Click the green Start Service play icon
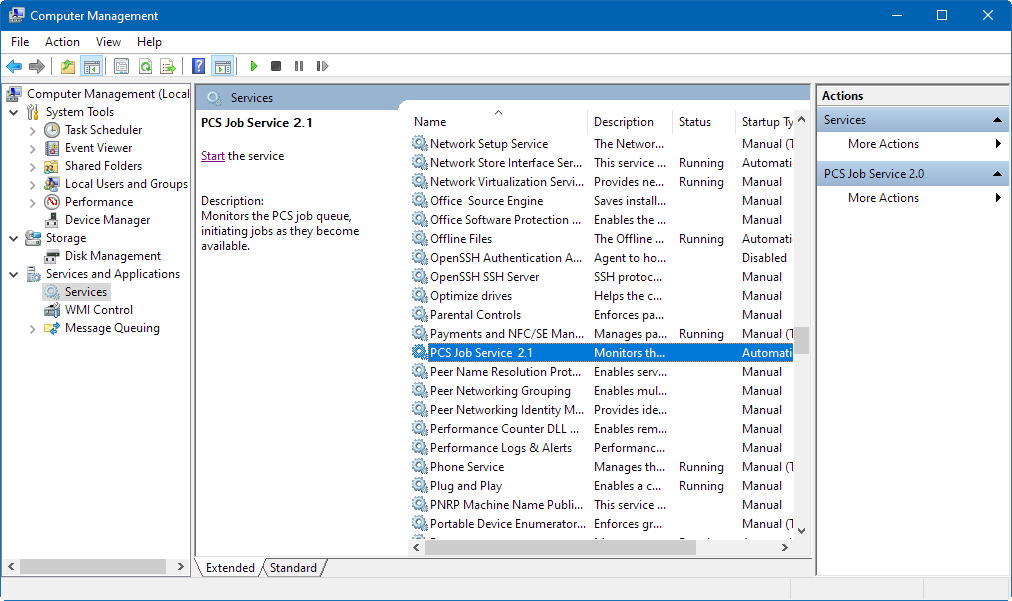This screenshot has width=1012, height=601. tap(254, 66)
